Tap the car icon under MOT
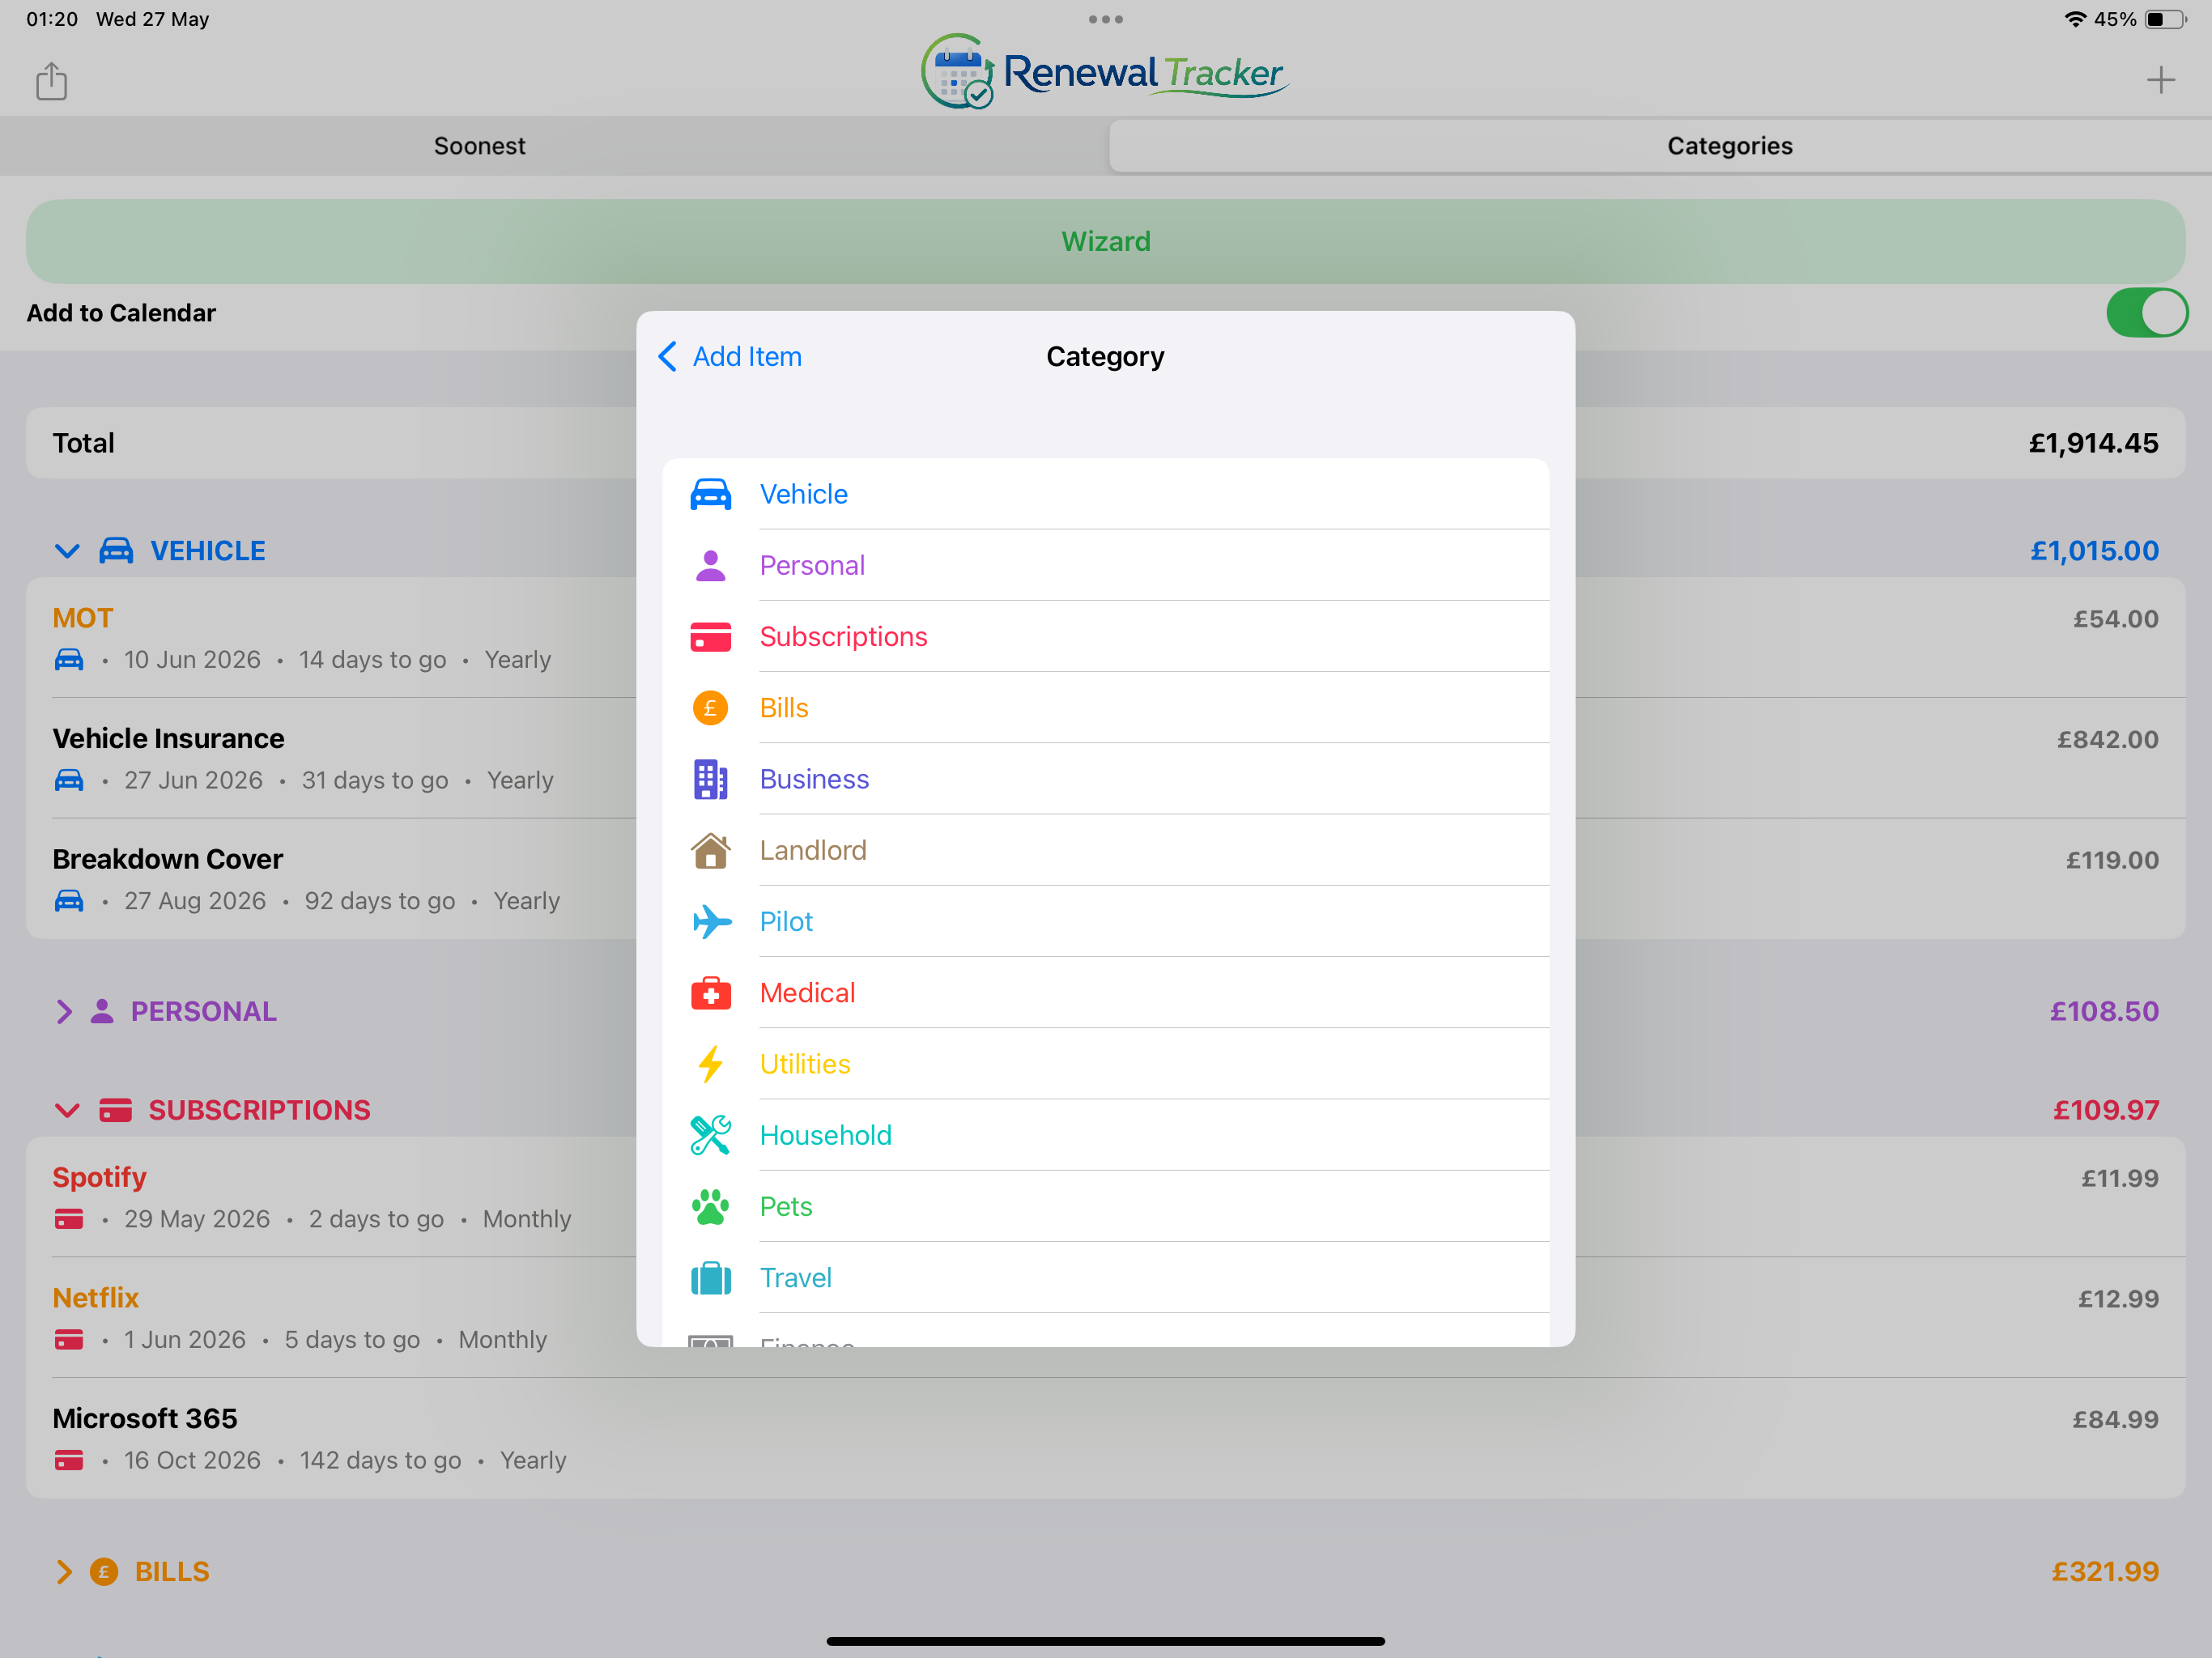The height and width of the screenshot is (1658, 2212). click(69, 660)
